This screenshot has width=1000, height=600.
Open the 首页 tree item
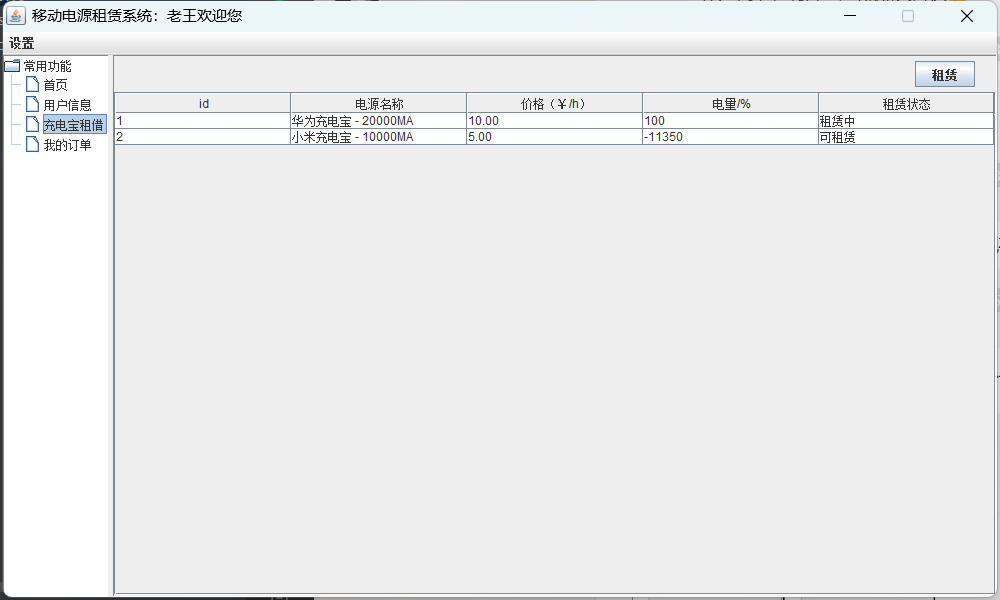[55, 85]
